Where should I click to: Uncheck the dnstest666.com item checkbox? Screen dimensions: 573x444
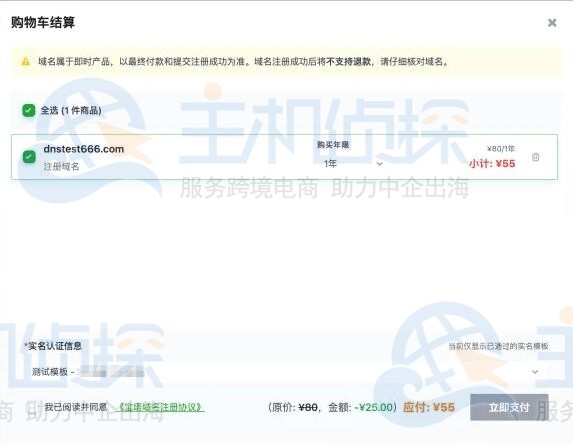pyautogui.click(x=29, y=157)
